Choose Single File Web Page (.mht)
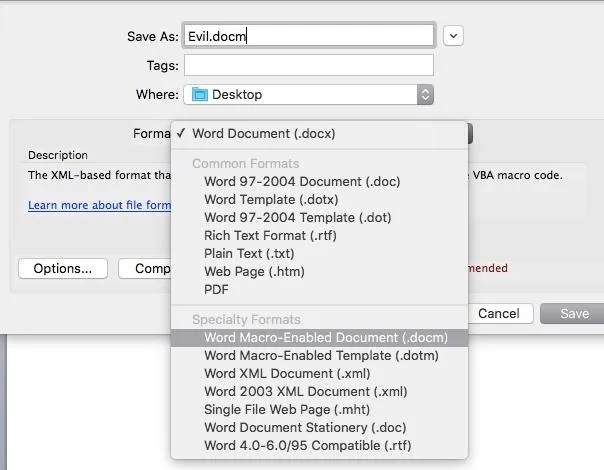The height and width of the screenshot is (470, 604). tap(319, 410)
